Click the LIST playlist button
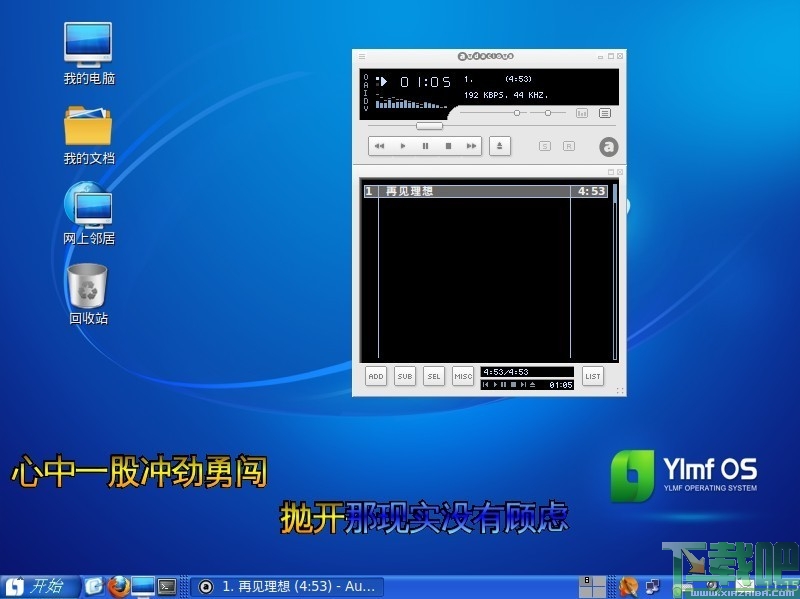 [x=593, y=377]
